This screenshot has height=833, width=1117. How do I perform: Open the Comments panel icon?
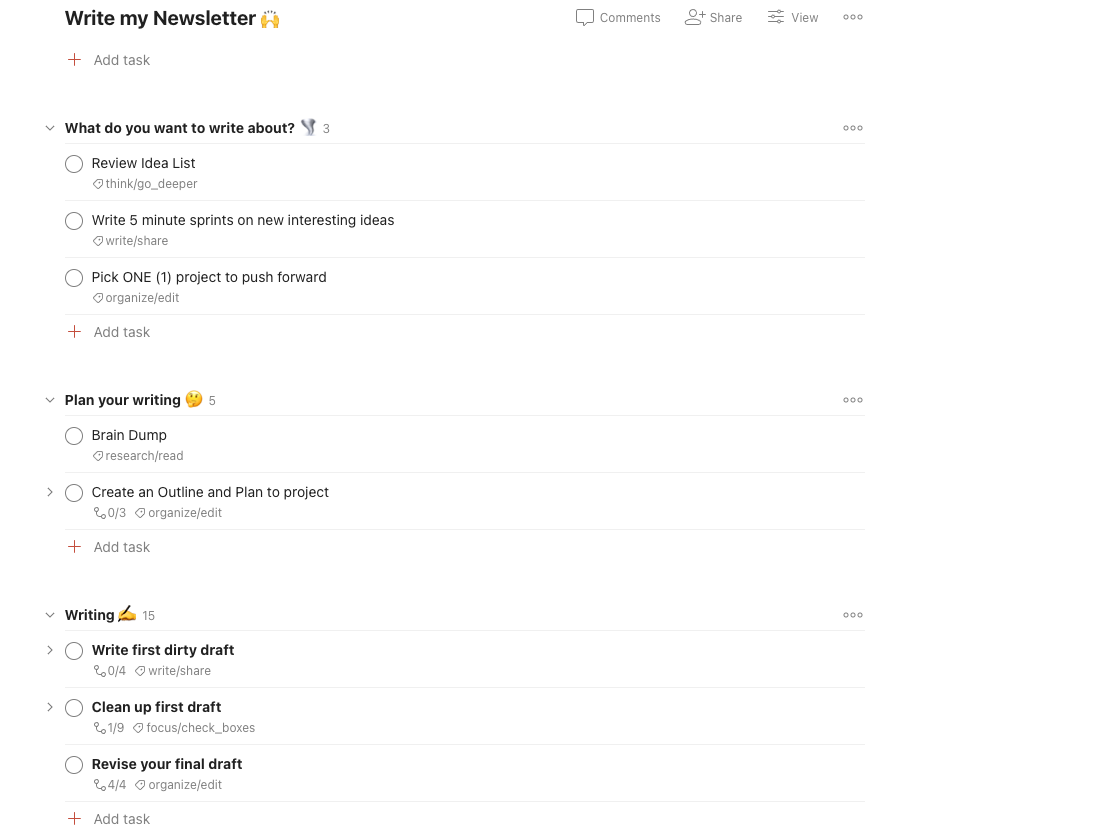(584, 18)
